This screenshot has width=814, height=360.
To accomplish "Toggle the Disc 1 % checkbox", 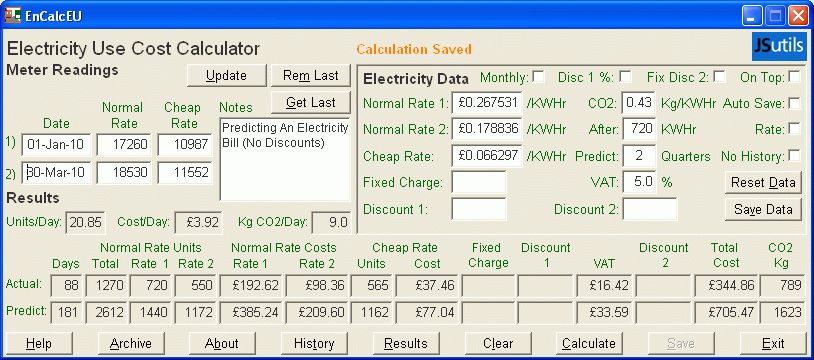I will click(626, 77).
